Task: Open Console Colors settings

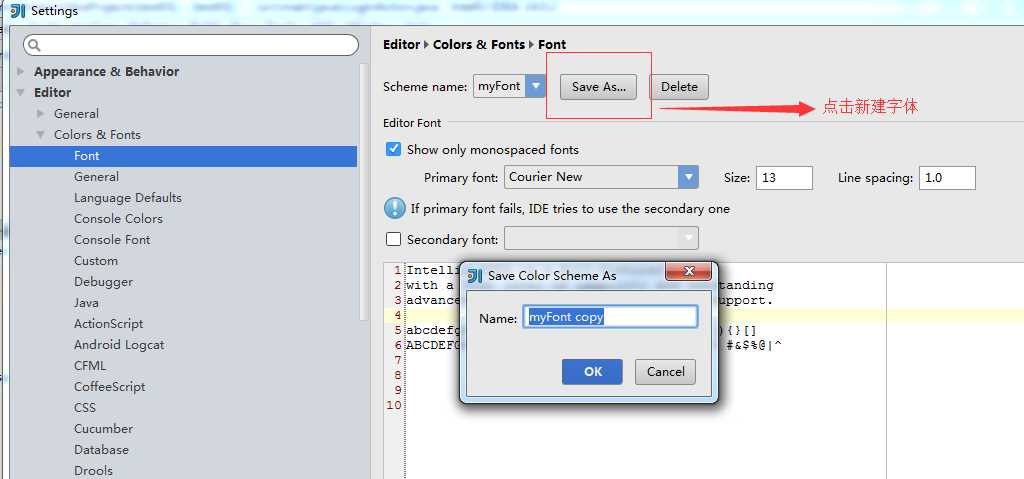Action: point(118,218)
